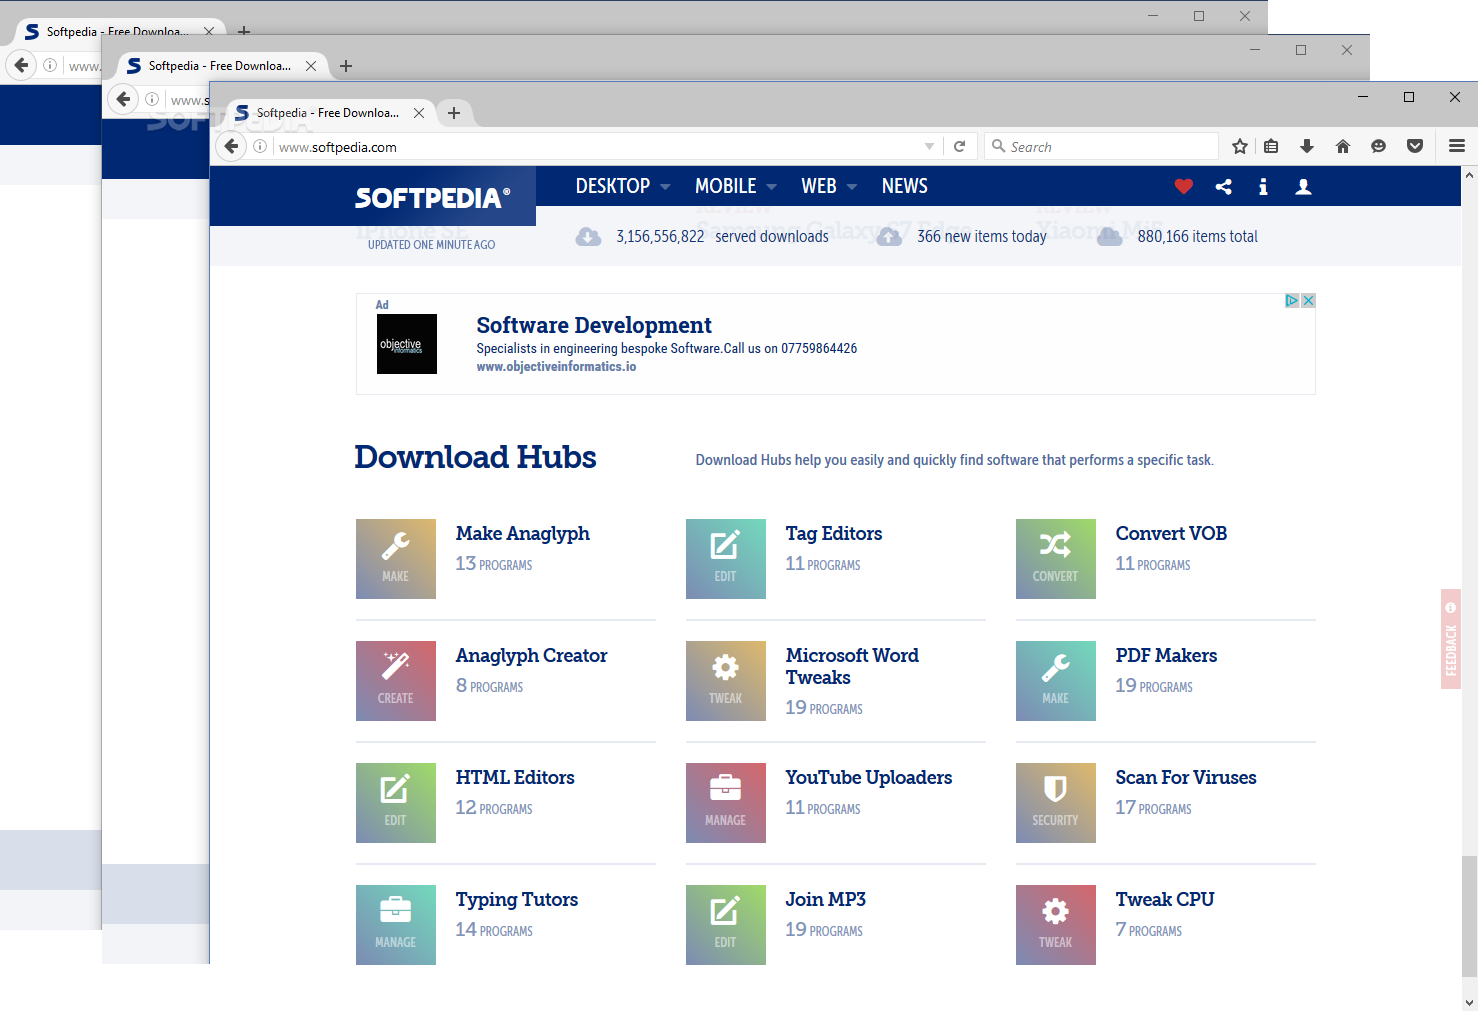Screen dimensions: 1478x1011
Task: Visit www.objectiveinformatics.io ad link
Action: (x=556, y=367)
